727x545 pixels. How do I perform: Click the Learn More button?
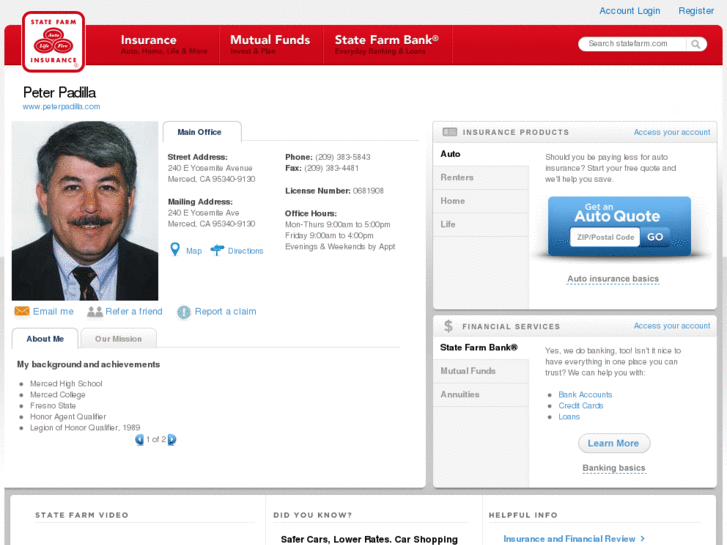click(x=614, y=443)
